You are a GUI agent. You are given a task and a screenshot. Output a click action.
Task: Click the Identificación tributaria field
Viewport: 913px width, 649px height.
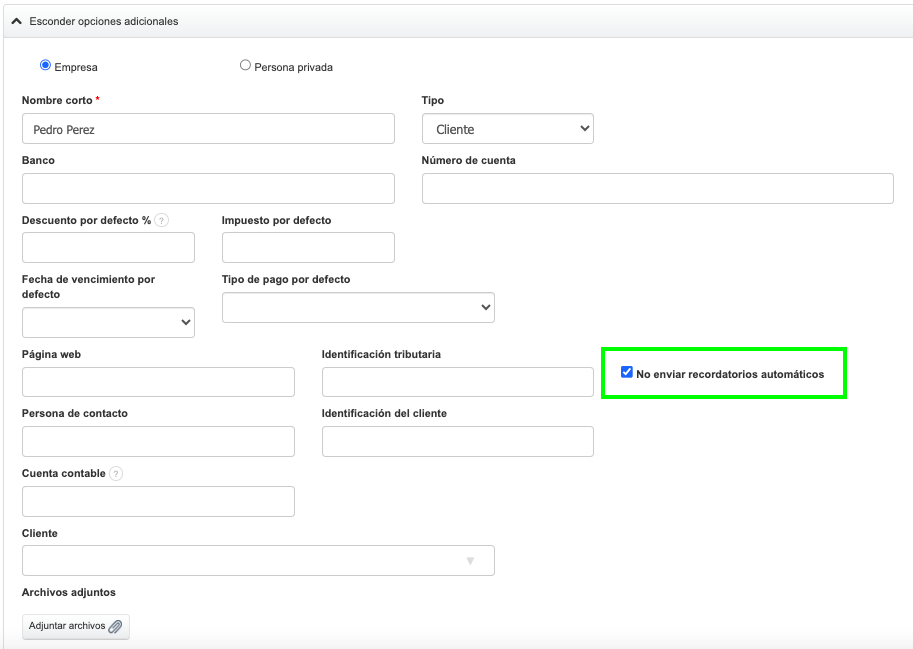point(457,382)
